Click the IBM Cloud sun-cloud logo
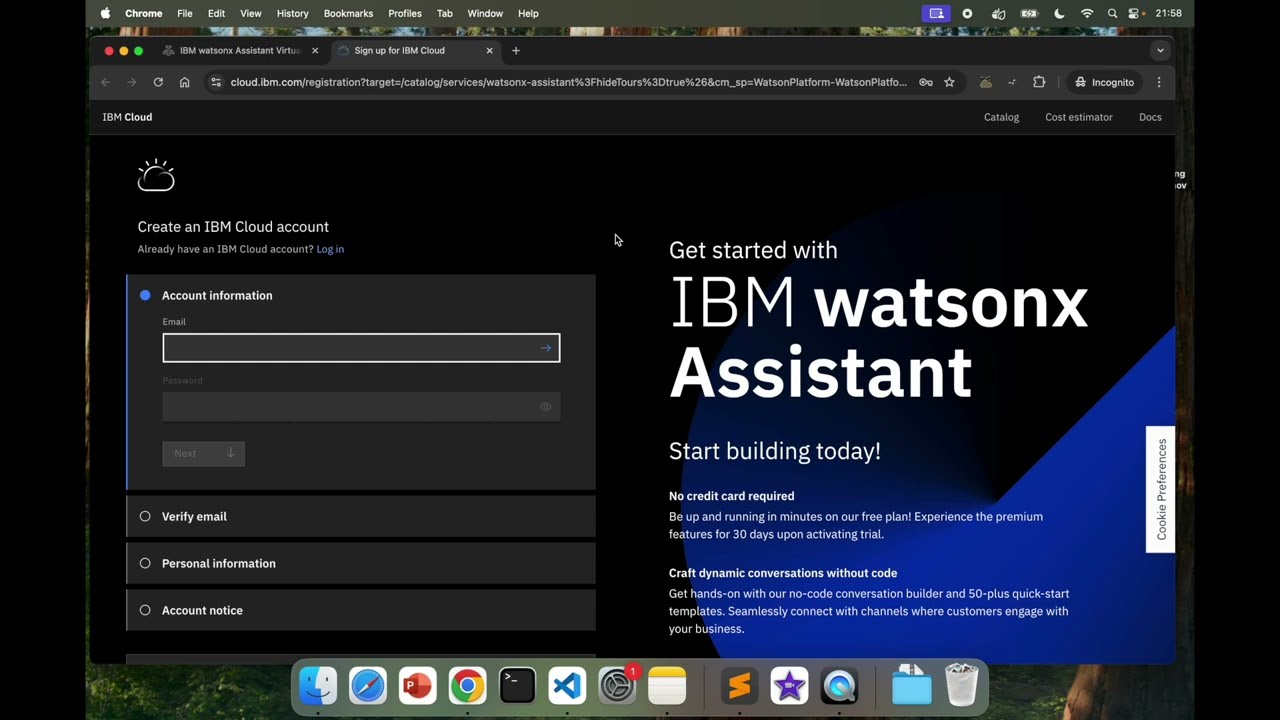The height and width of the screenshot is (720, 1280). pyautogui.click(x=156, y=175)
